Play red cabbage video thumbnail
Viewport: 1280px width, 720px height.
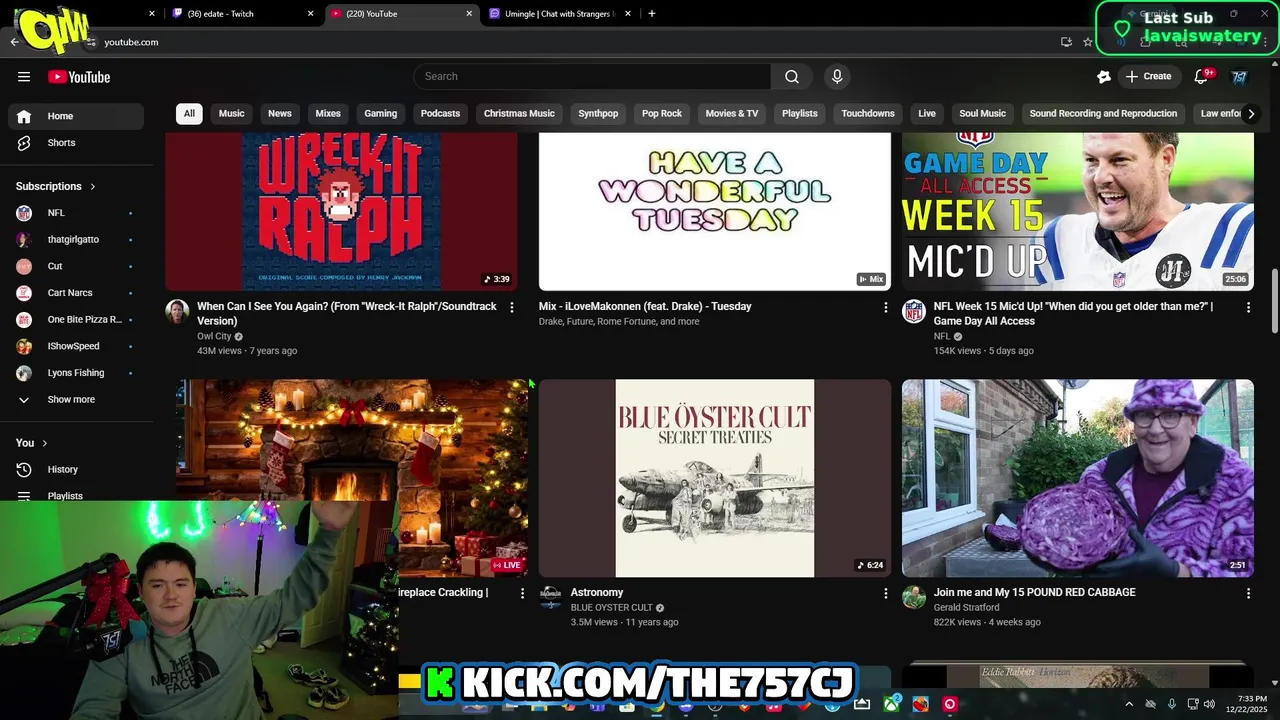[x=1078, y=478]
